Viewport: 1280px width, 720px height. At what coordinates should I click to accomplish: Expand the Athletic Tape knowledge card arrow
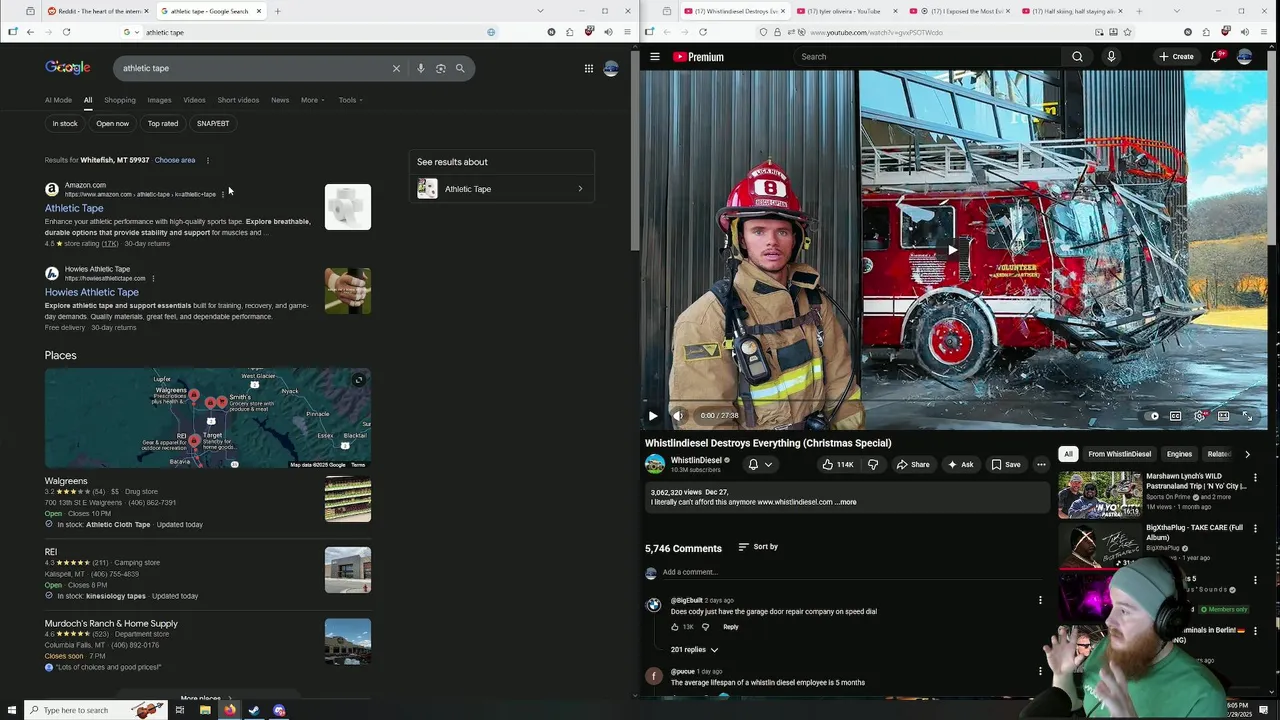(x=580, y=189)
